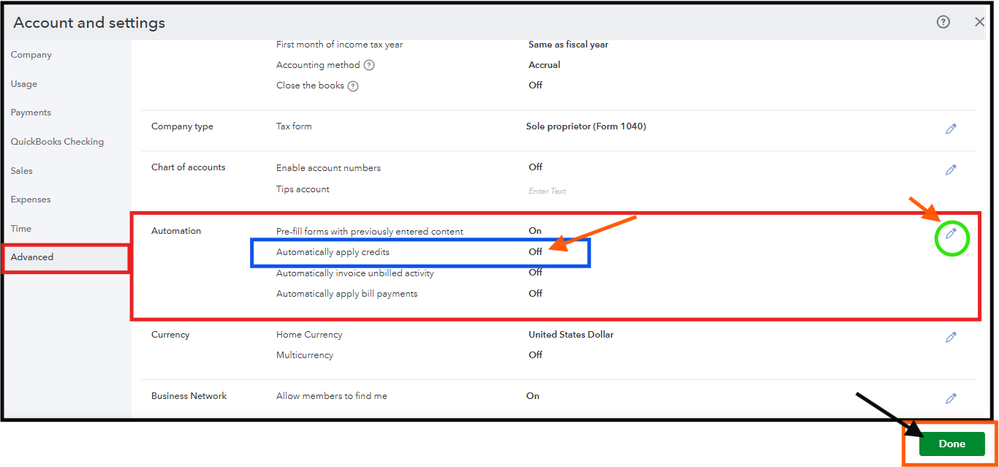
Task: Show info about Close the books
Action: 353,86
